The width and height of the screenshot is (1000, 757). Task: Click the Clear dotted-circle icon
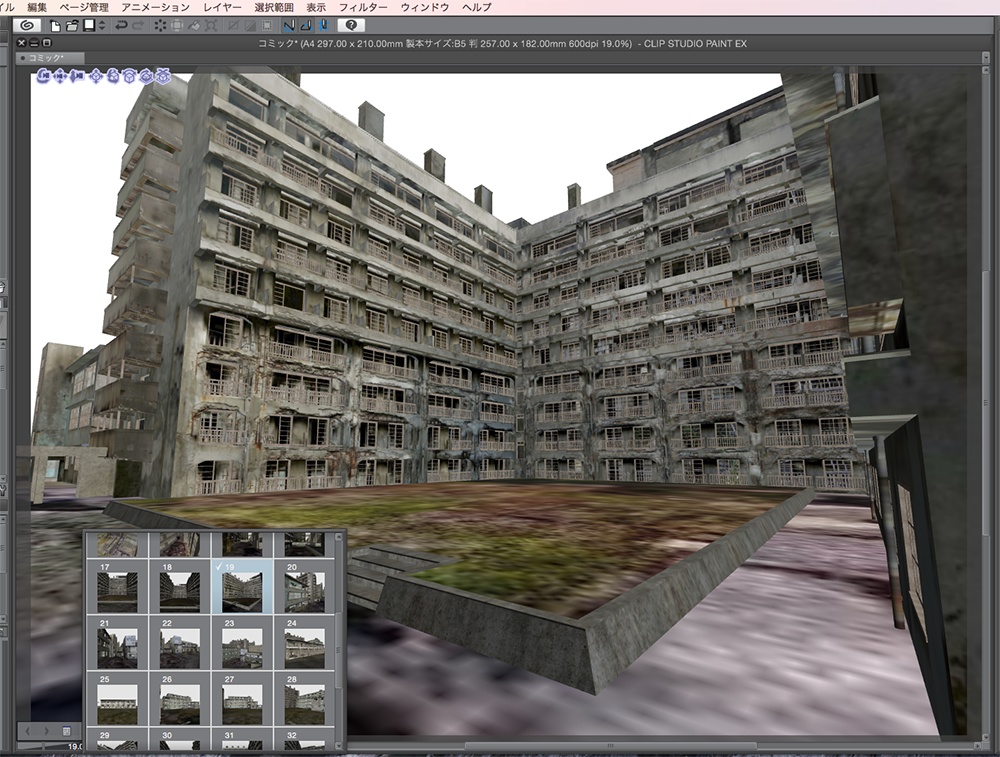(159, 26)
